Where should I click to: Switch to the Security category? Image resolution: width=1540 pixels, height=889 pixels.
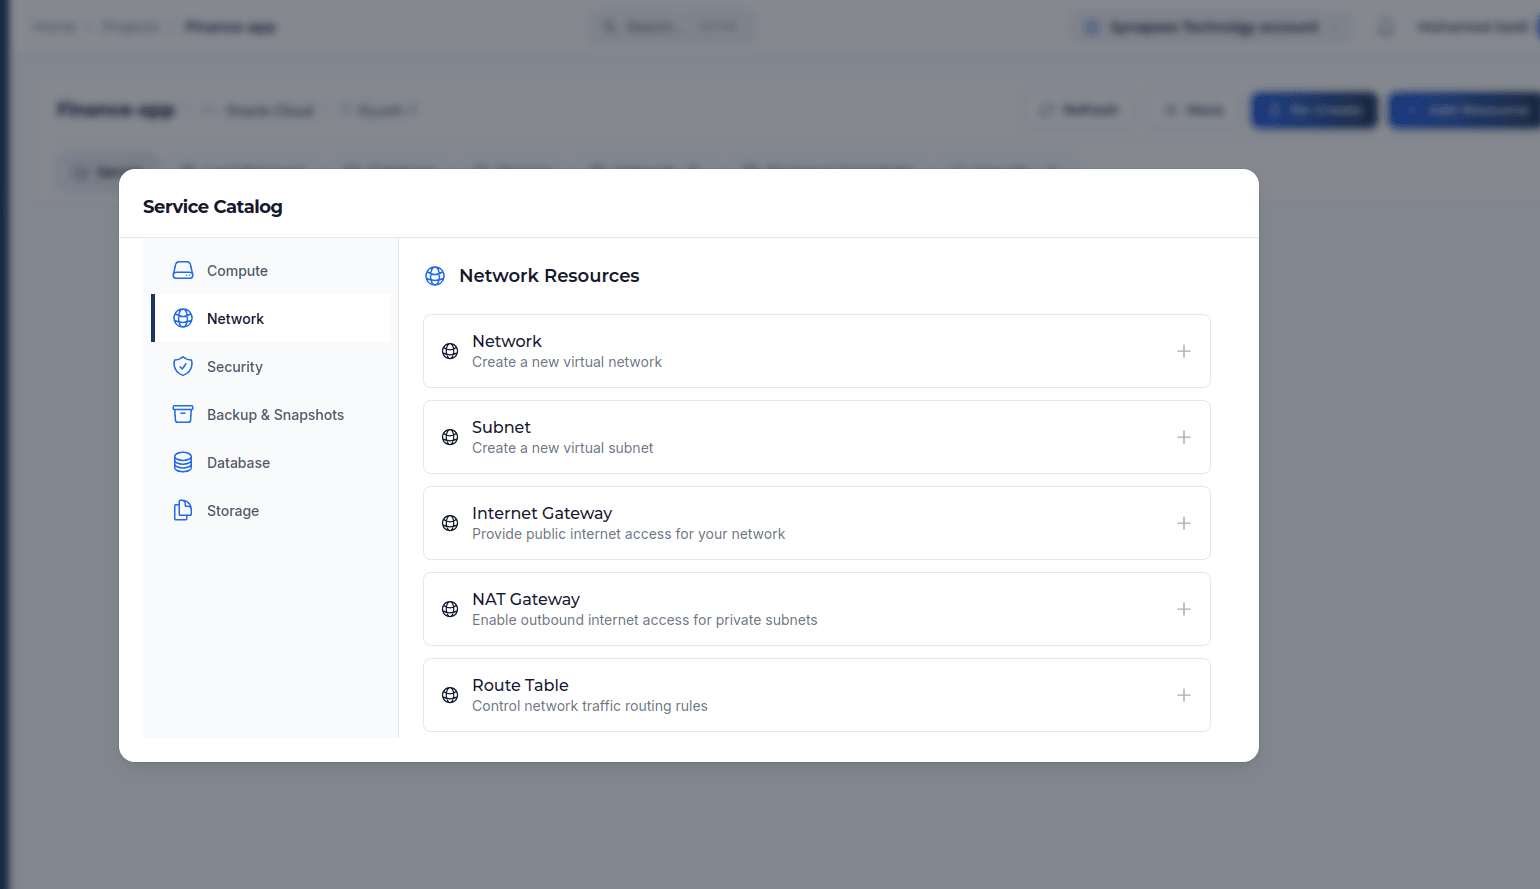271,366
